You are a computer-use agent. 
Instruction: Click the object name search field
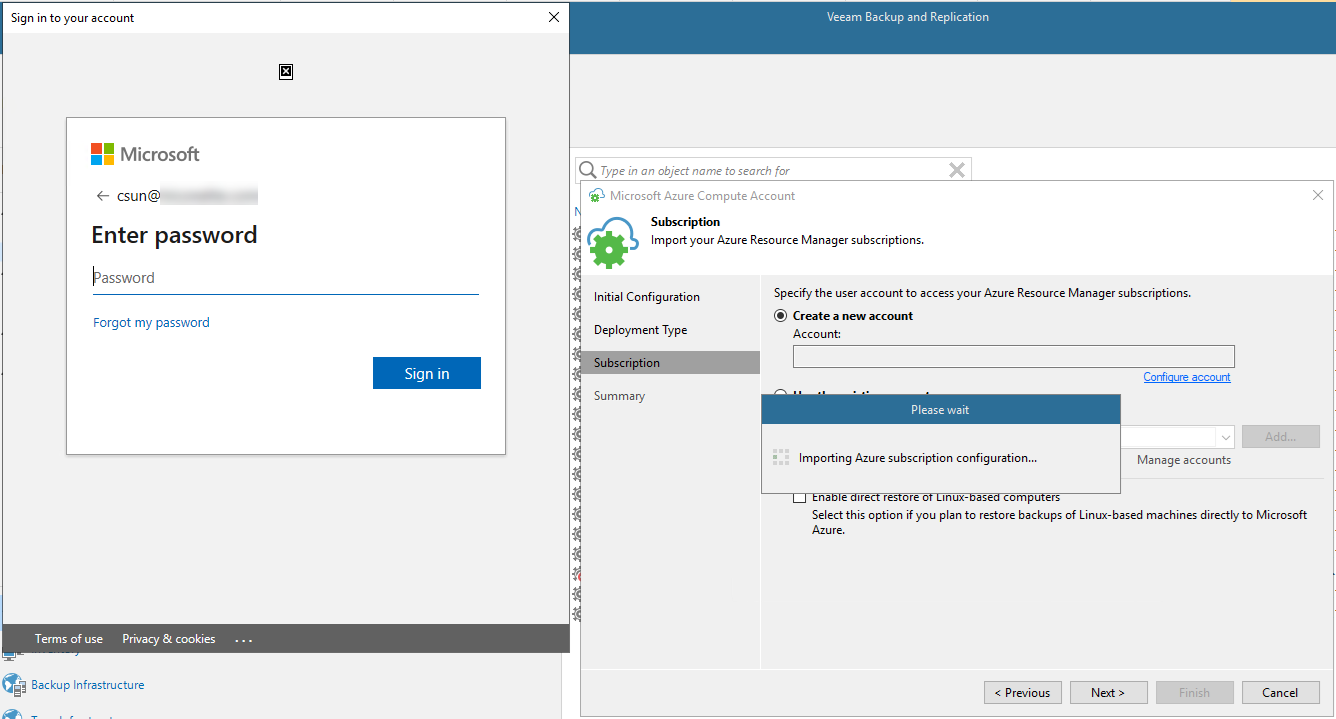pos(772,170)
